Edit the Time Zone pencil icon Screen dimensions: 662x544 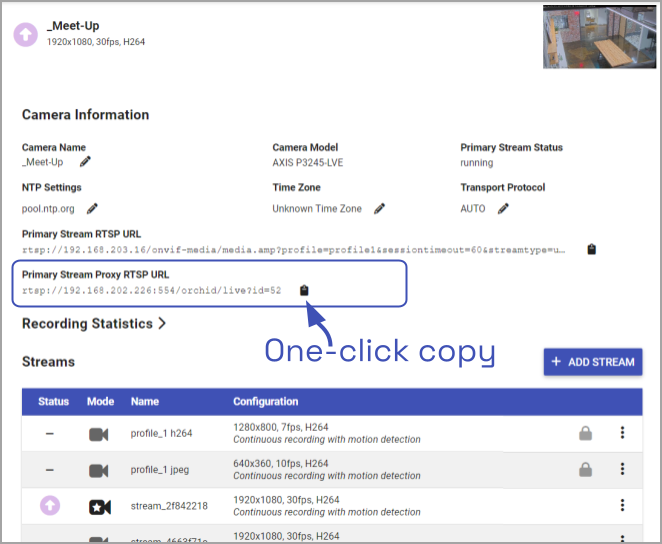click(x=380, y=208)
